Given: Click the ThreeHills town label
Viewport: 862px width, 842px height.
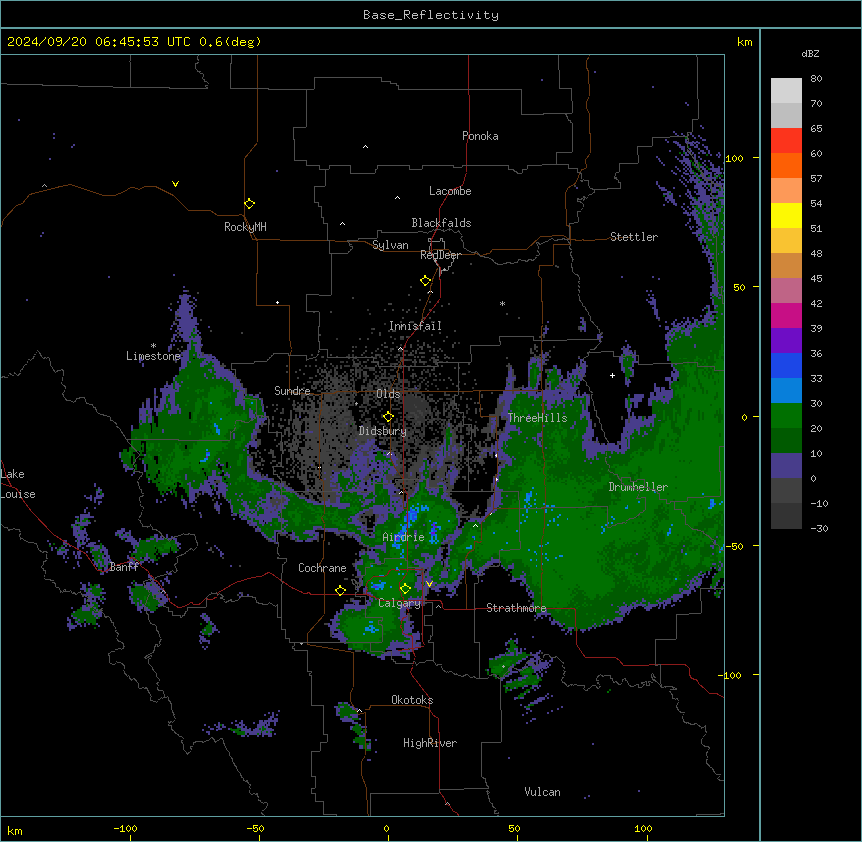Looking at the screenshot, I should (537, 418).
